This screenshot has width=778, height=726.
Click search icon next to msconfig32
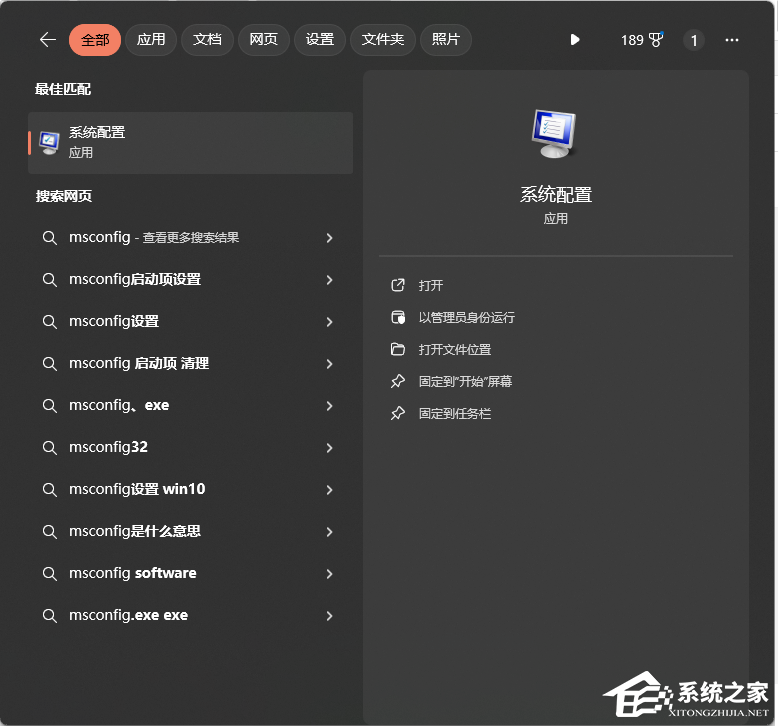50,448
